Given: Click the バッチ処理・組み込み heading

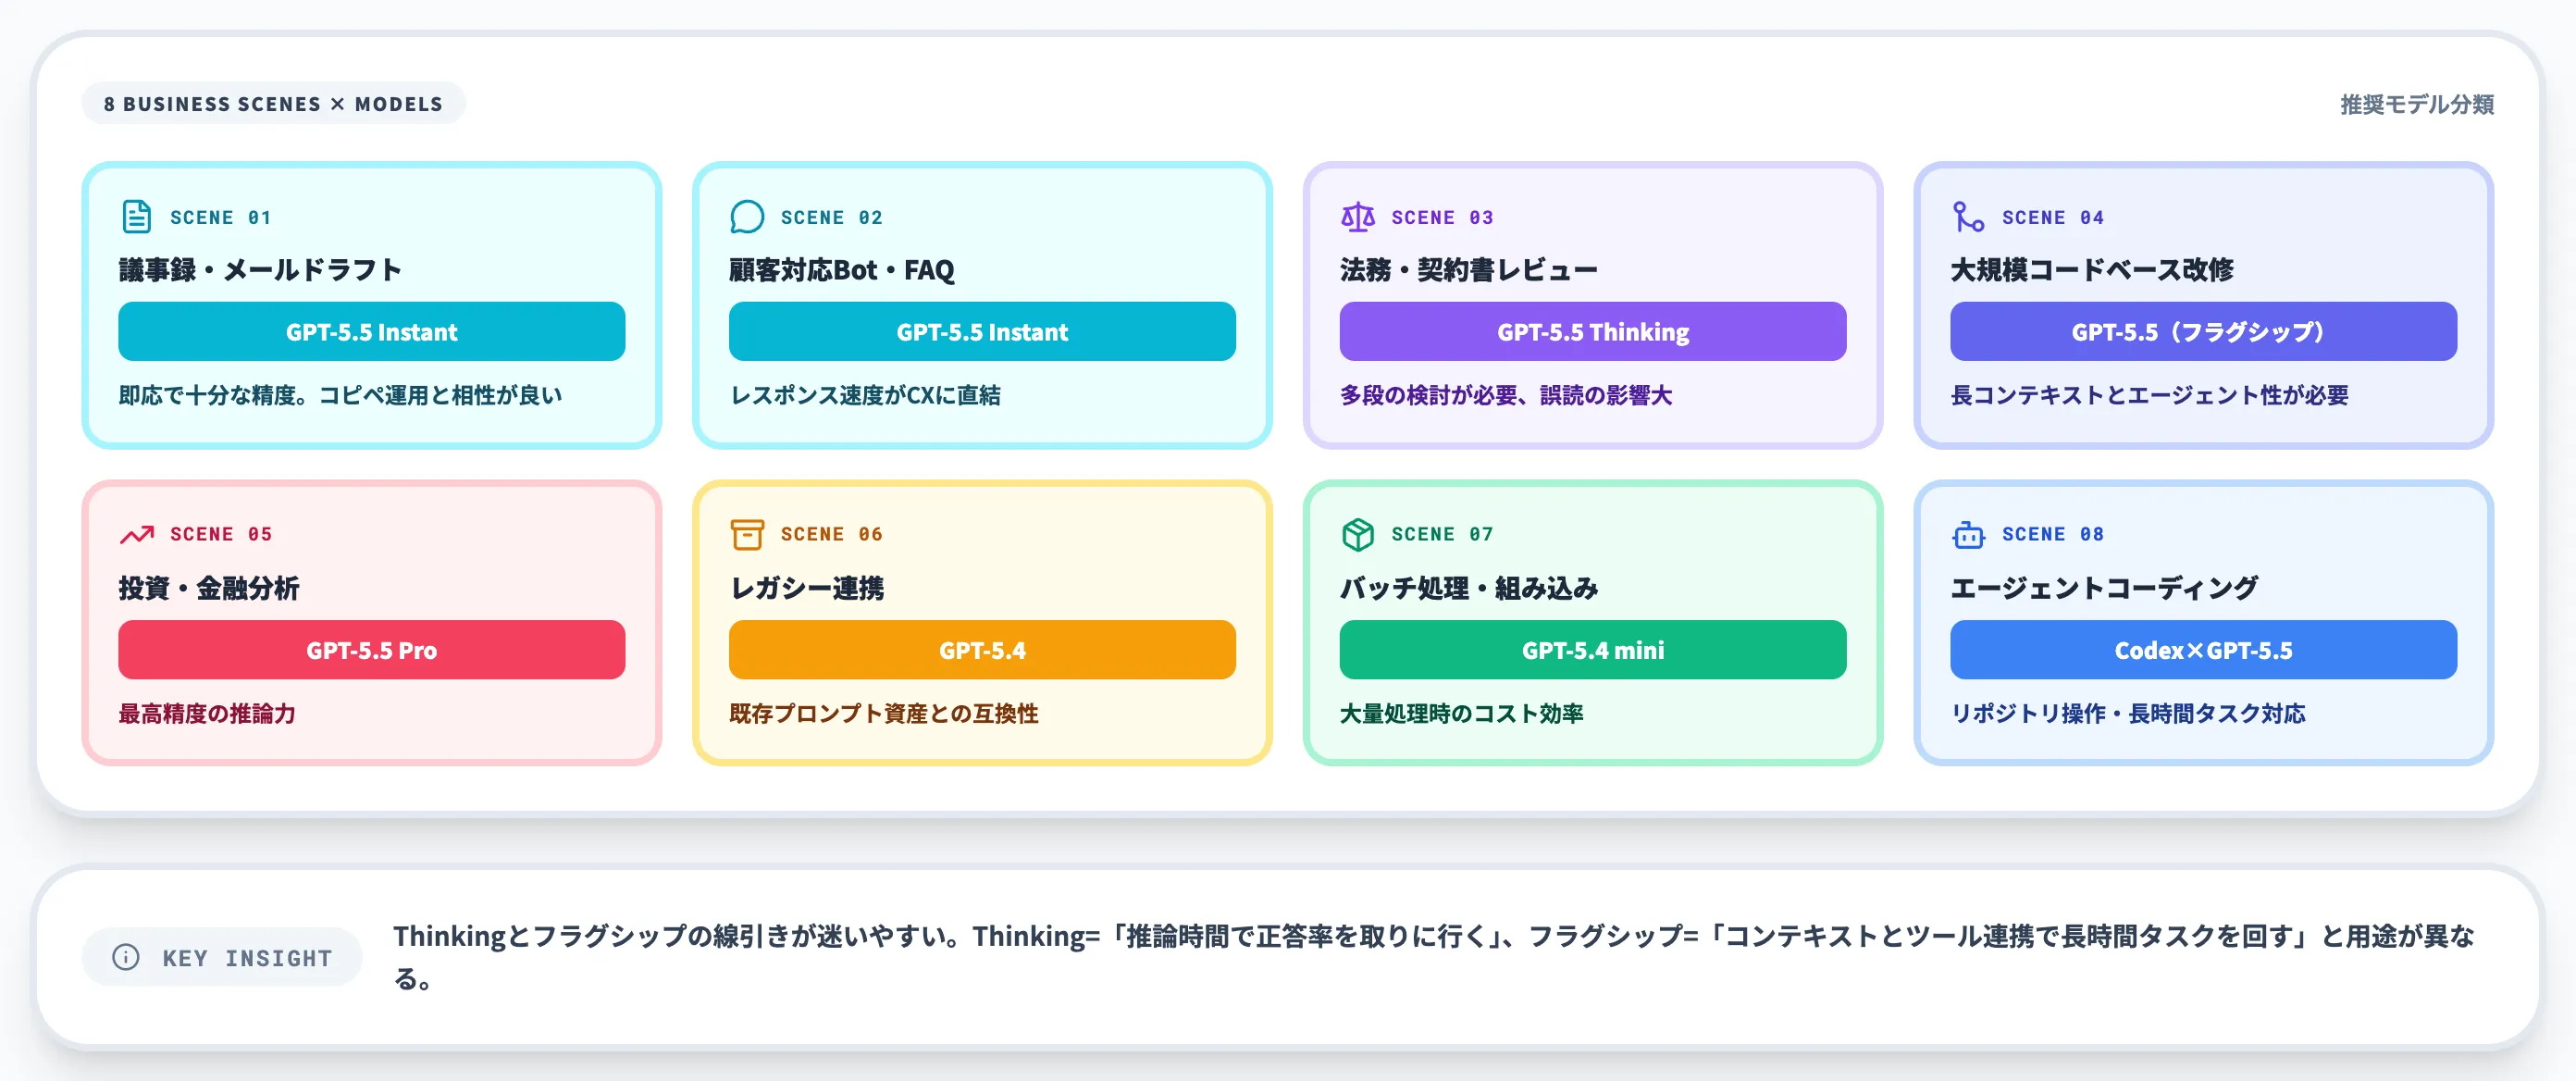Looking at the screenshot, I should (x=1469, y=588).
